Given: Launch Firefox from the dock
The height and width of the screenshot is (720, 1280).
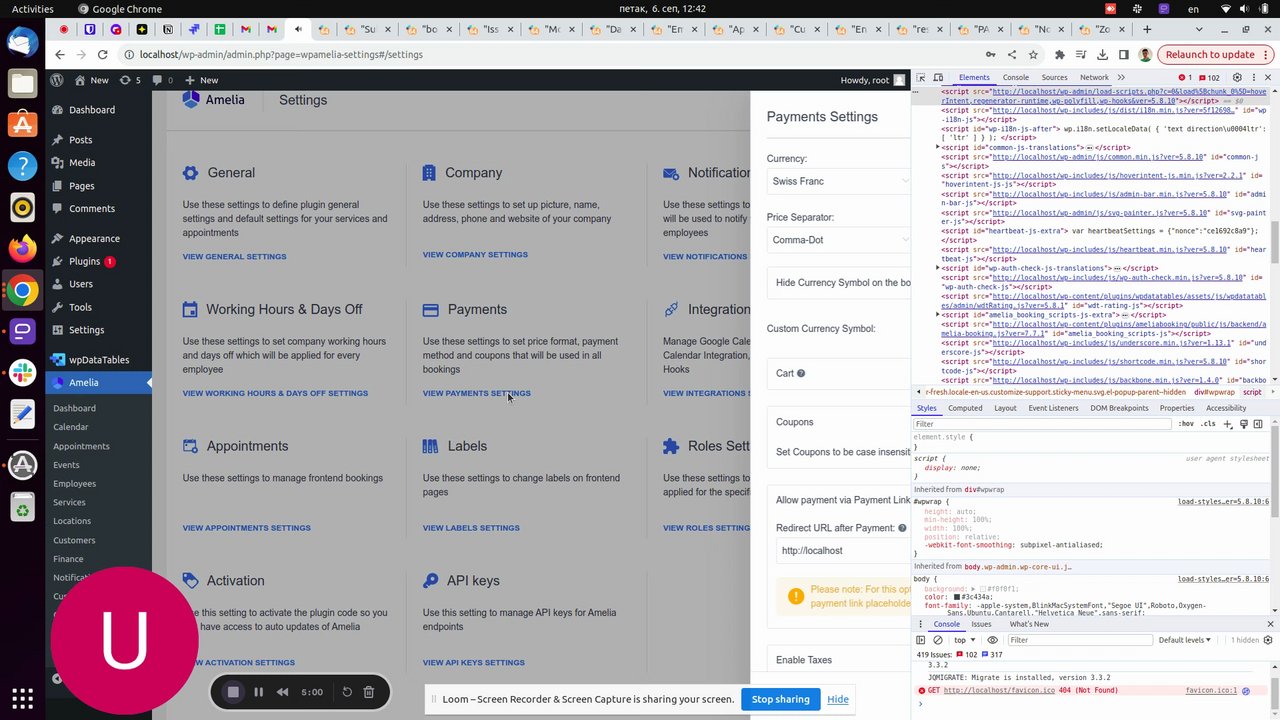Looking at the screenshot, I should click(x=22, y=248).
